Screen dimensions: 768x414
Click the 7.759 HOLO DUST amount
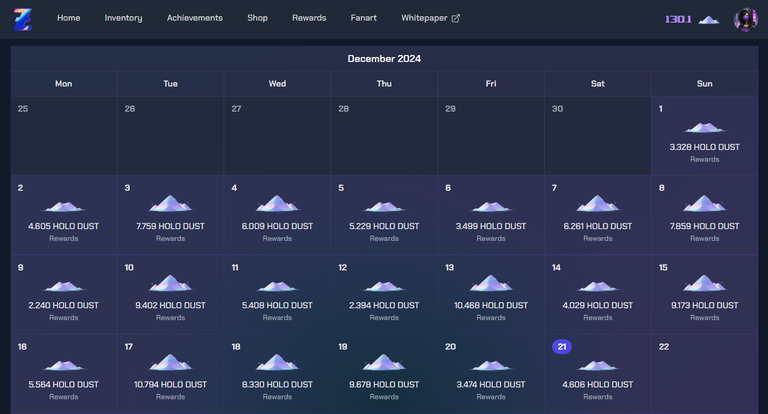click(170, 226)
